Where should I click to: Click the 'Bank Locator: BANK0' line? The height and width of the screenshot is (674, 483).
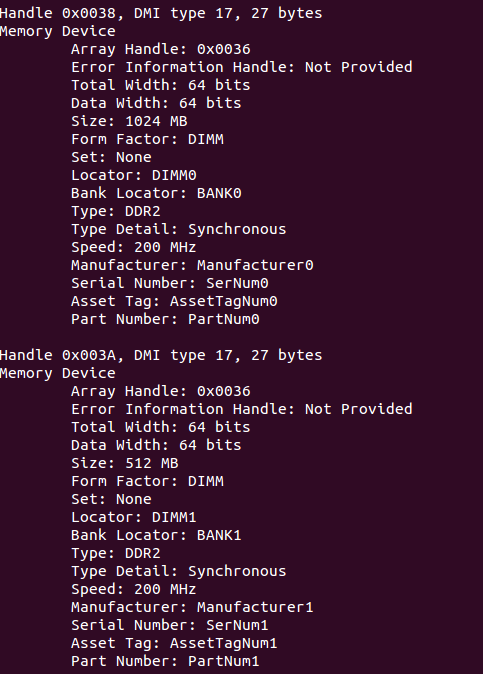coord(156,193)
